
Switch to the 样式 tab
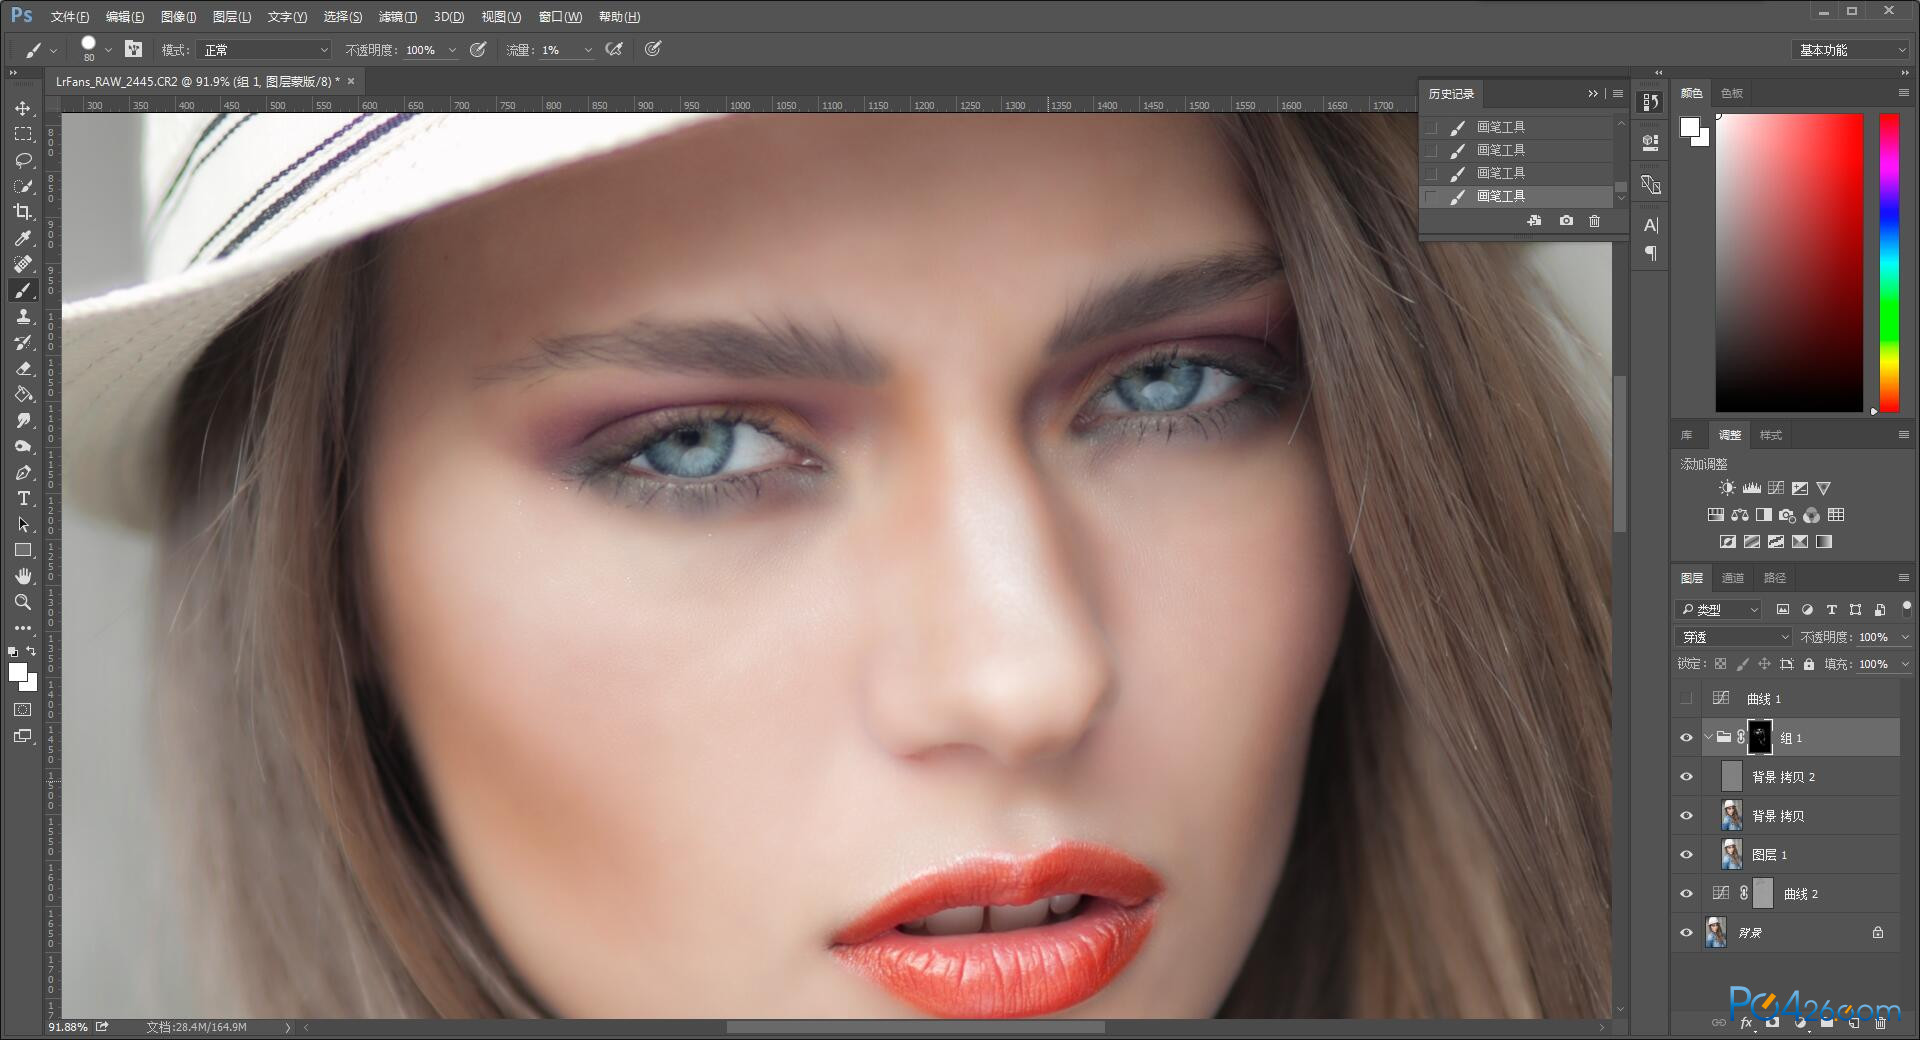point(1771,435)
